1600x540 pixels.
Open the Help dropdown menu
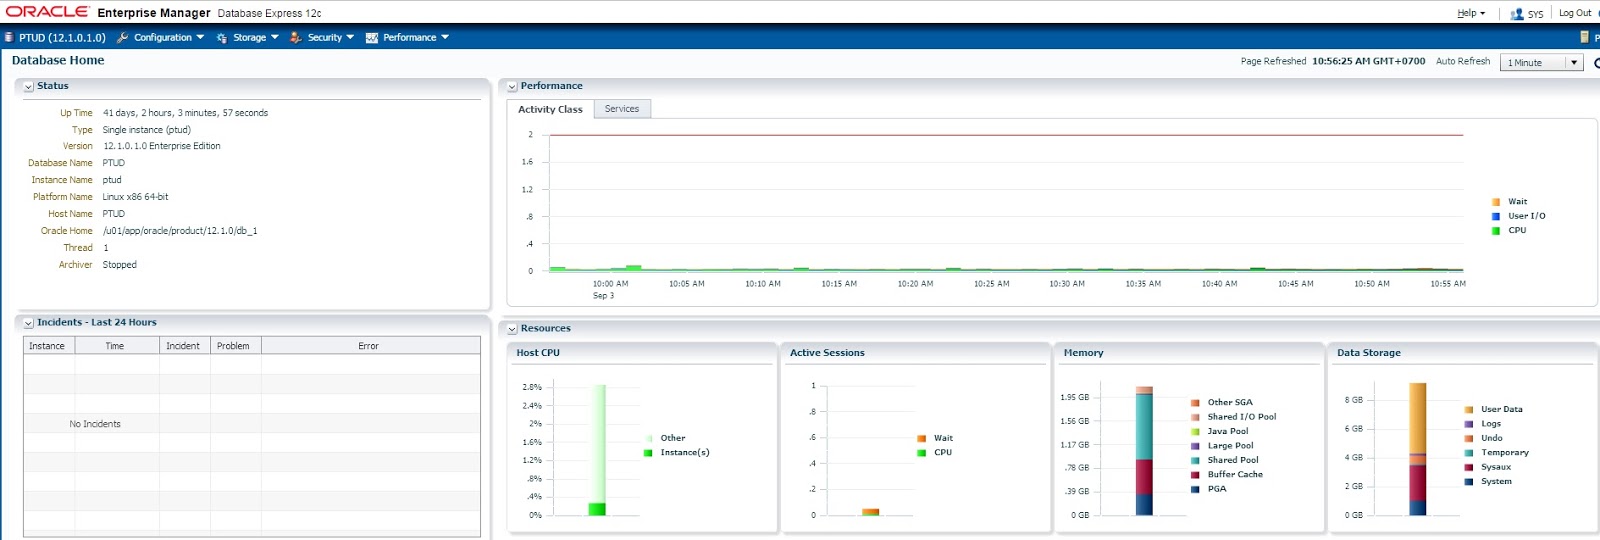click(x=1471, y=14)
